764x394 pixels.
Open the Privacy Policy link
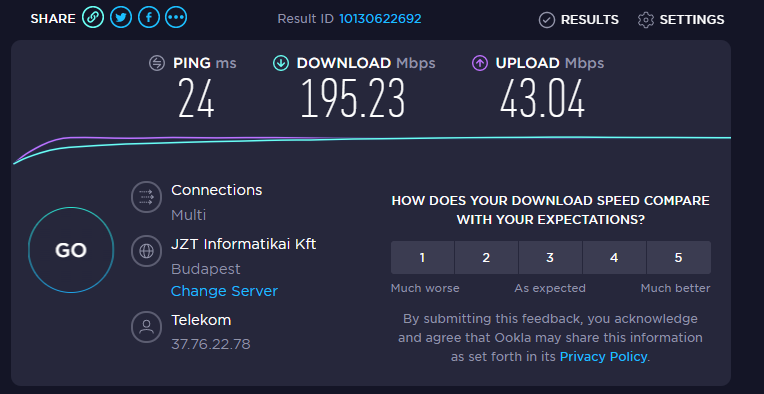(x=604, y=356)
